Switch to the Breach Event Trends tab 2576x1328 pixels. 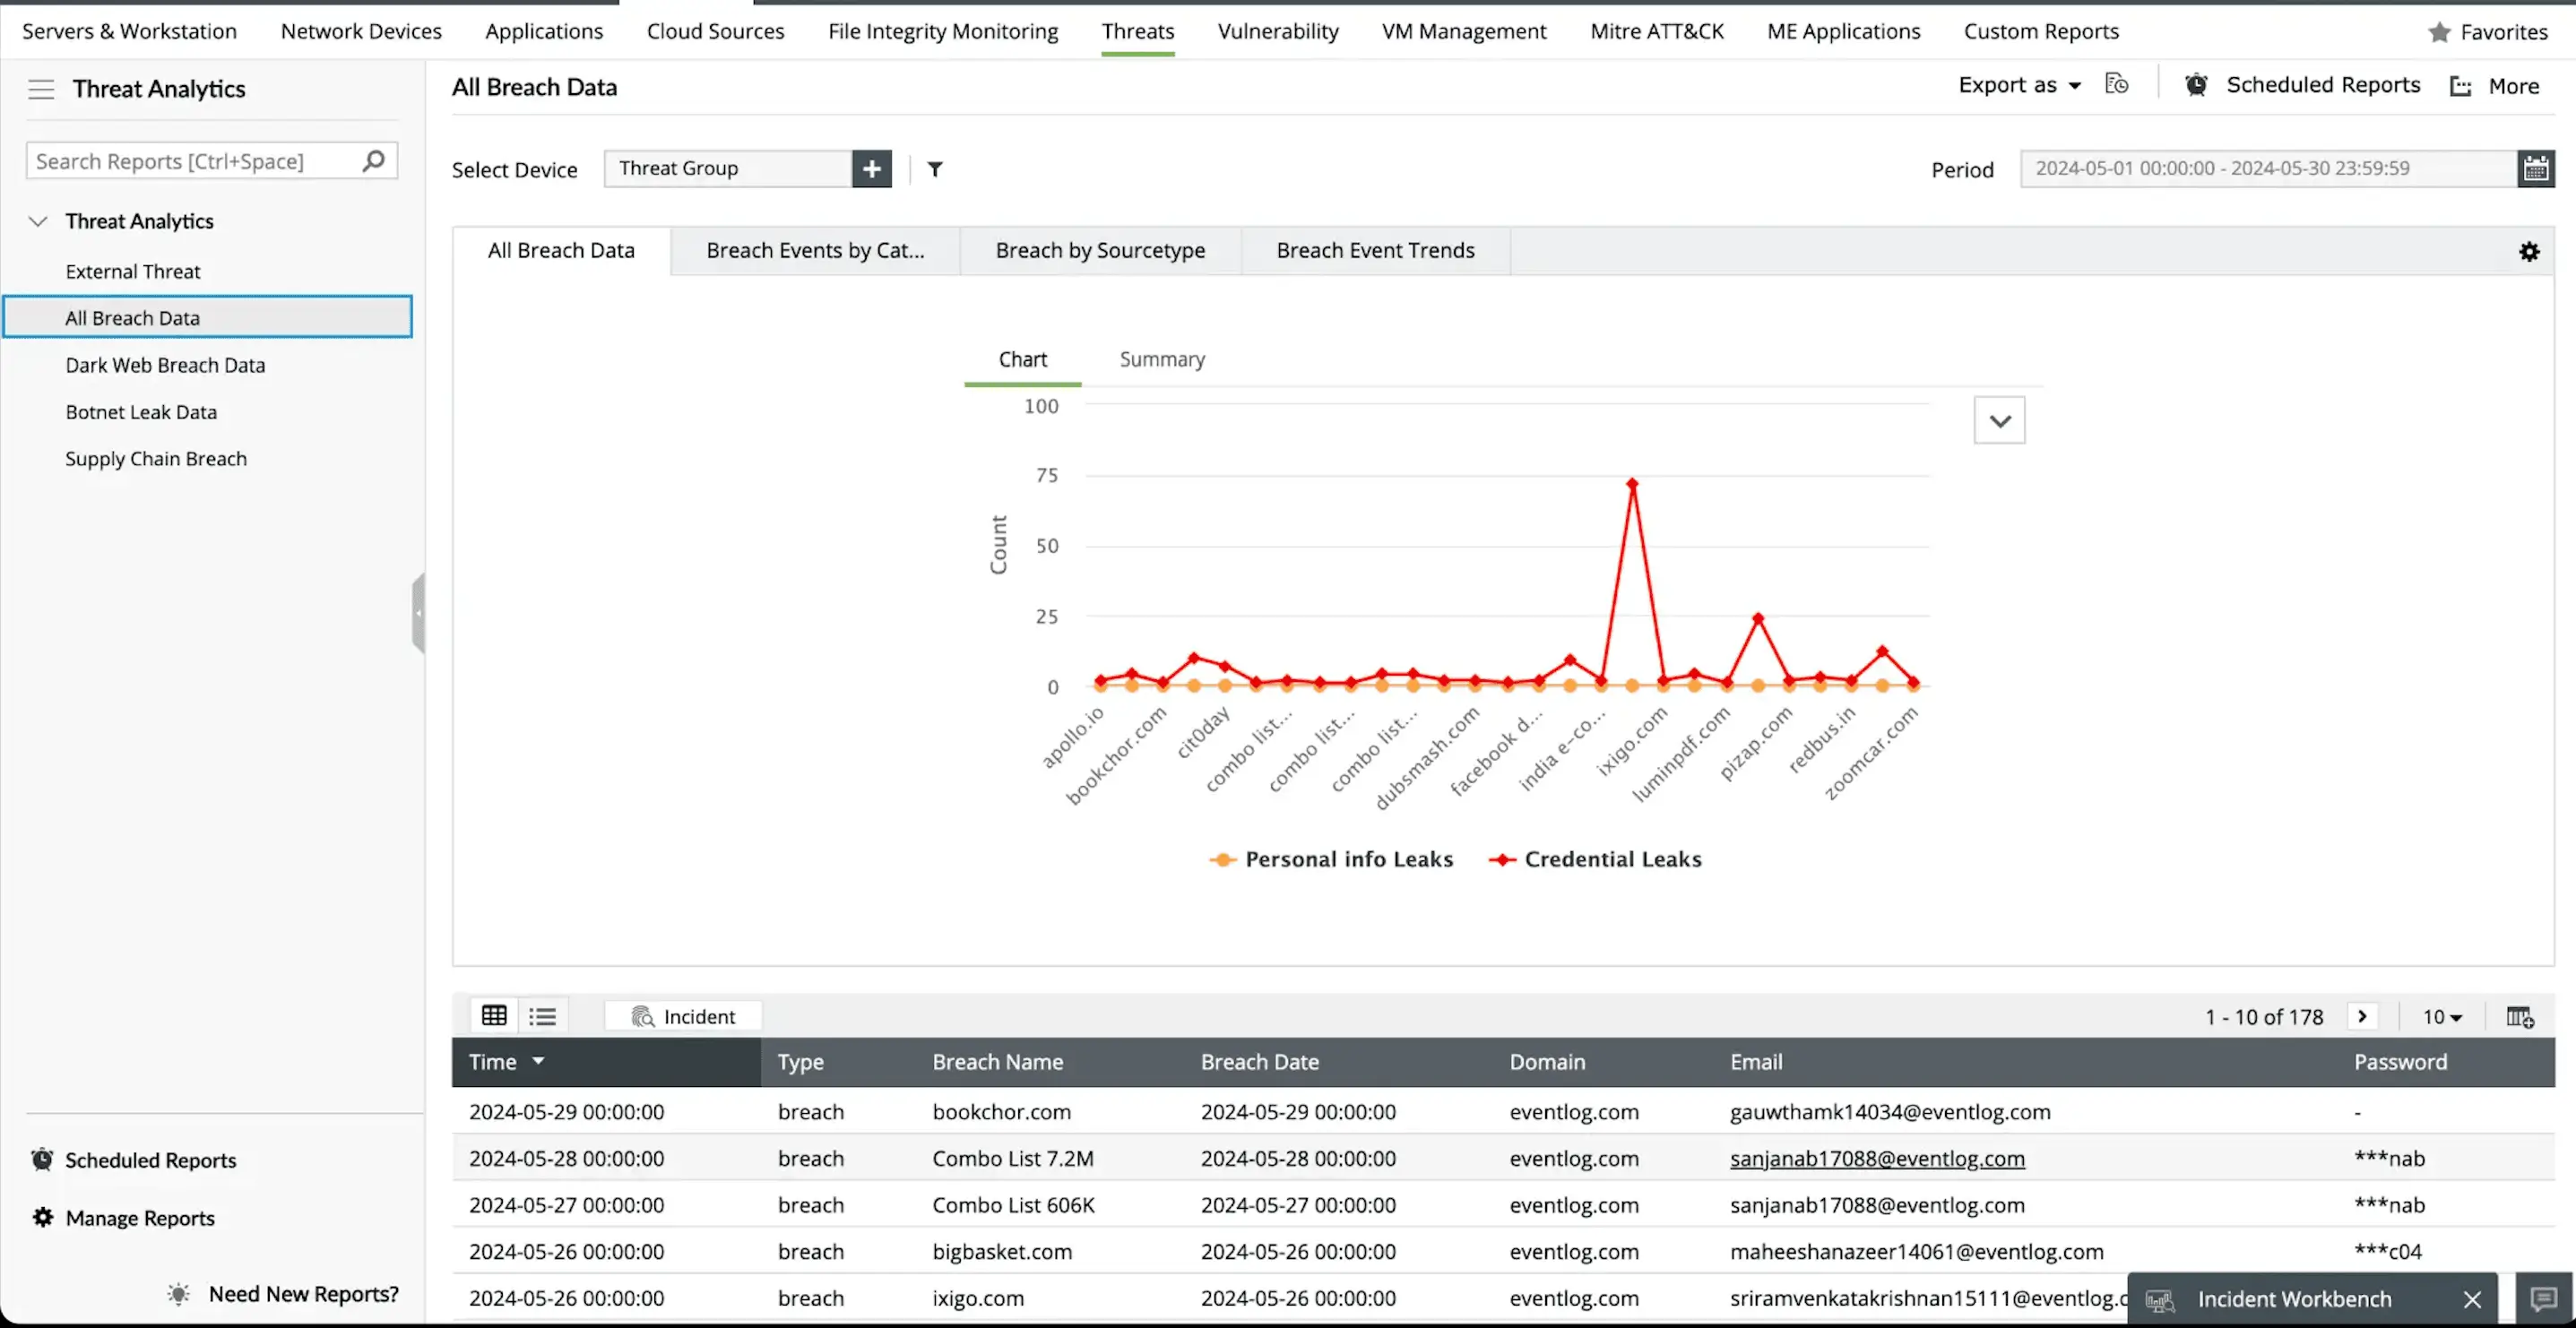(x=1375, y=250)
